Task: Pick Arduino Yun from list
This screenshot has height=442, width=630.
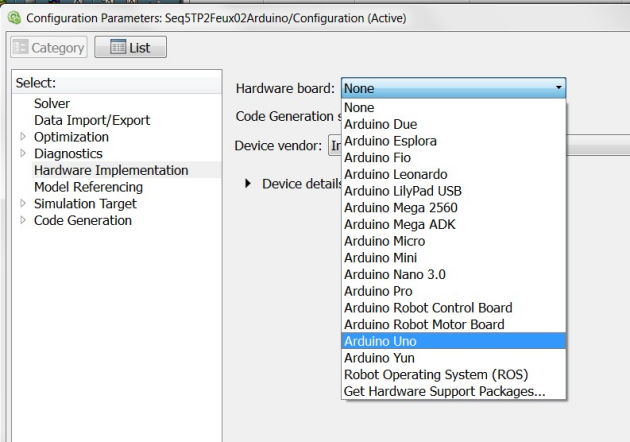Action: [x=454, y=358]
